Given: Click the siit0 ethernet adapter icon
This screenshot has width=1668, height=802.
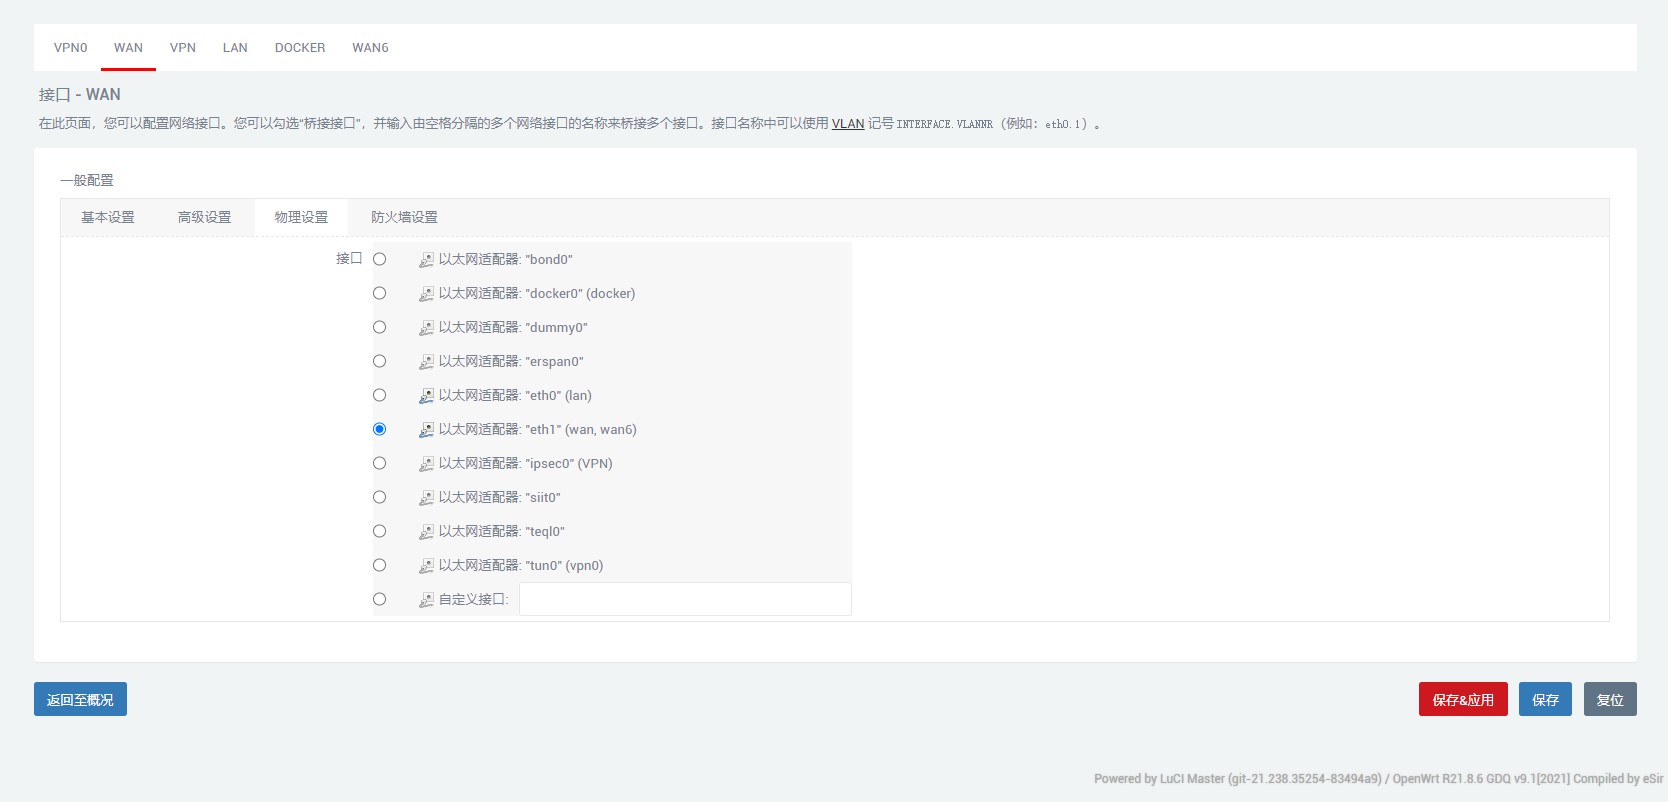Looking at the screenshot, I should (x=426, y=498).
